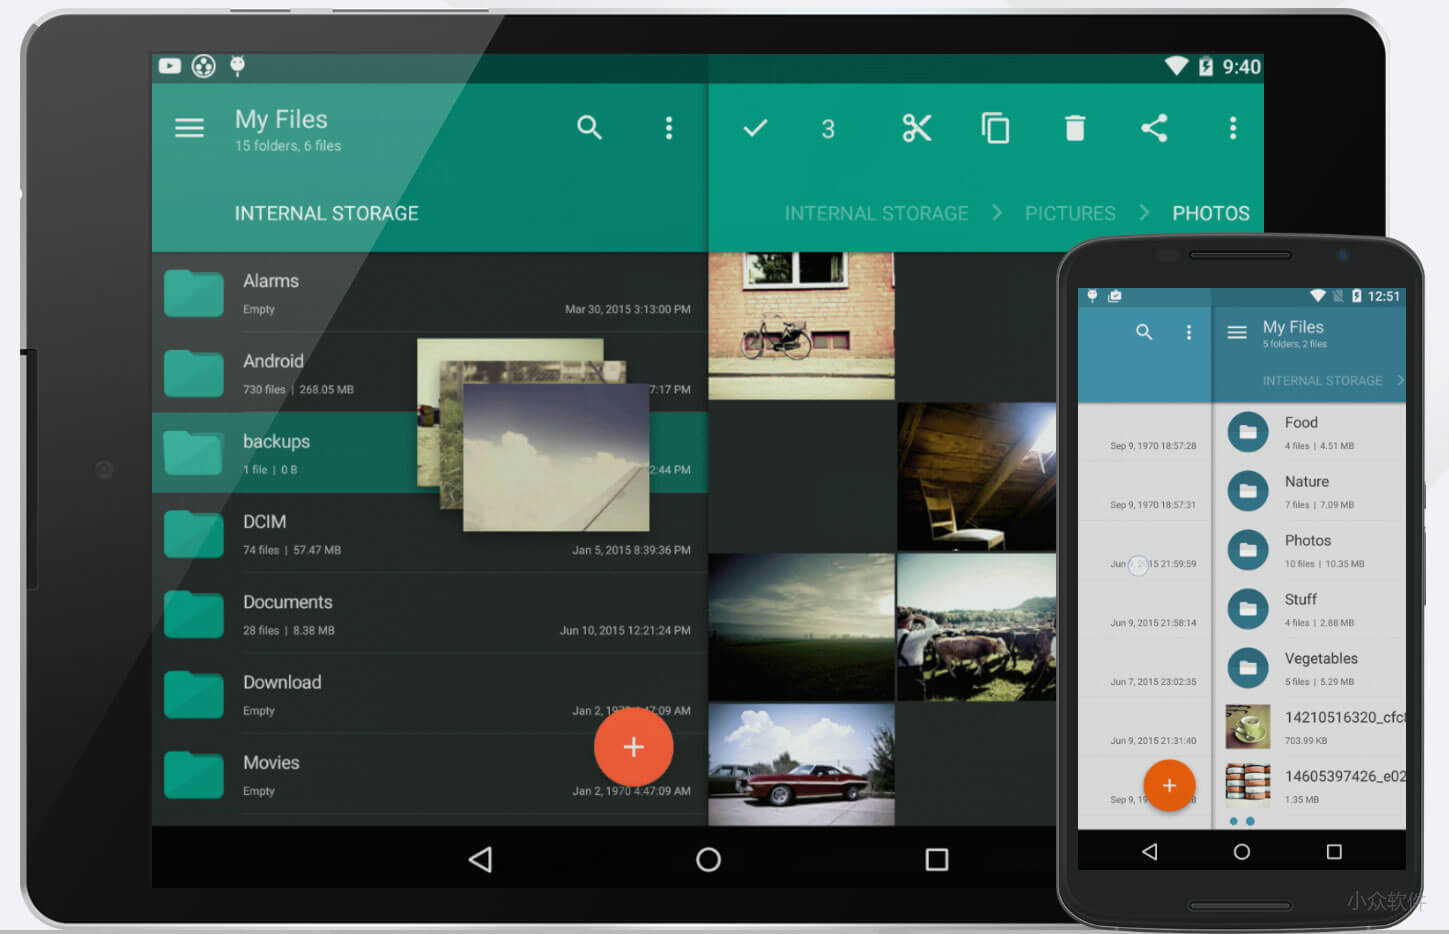This screenshot has height=934, width=1449.
Task: Tap the search icon on the phone
Action: [x=1143, y=332]
